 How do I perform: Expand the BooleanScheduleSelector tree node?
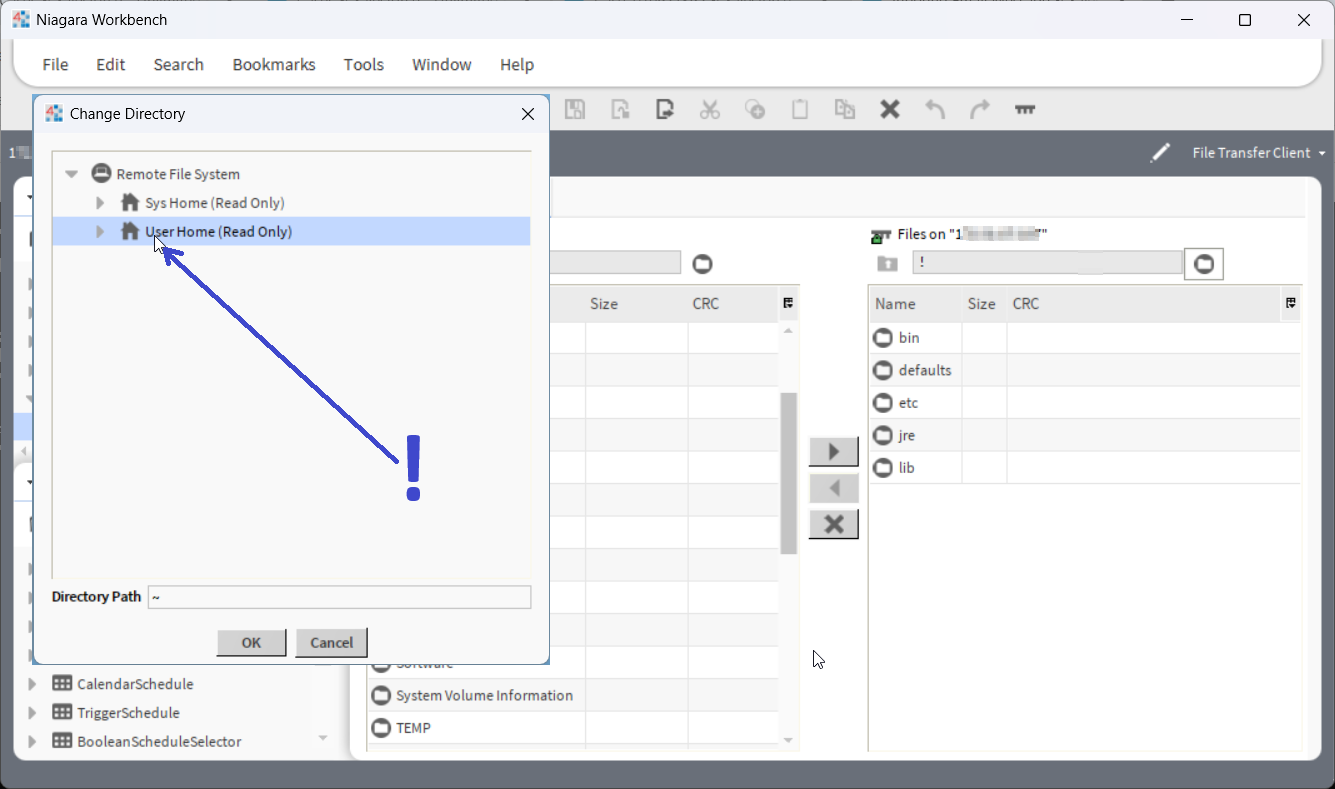tap(32, 742)
